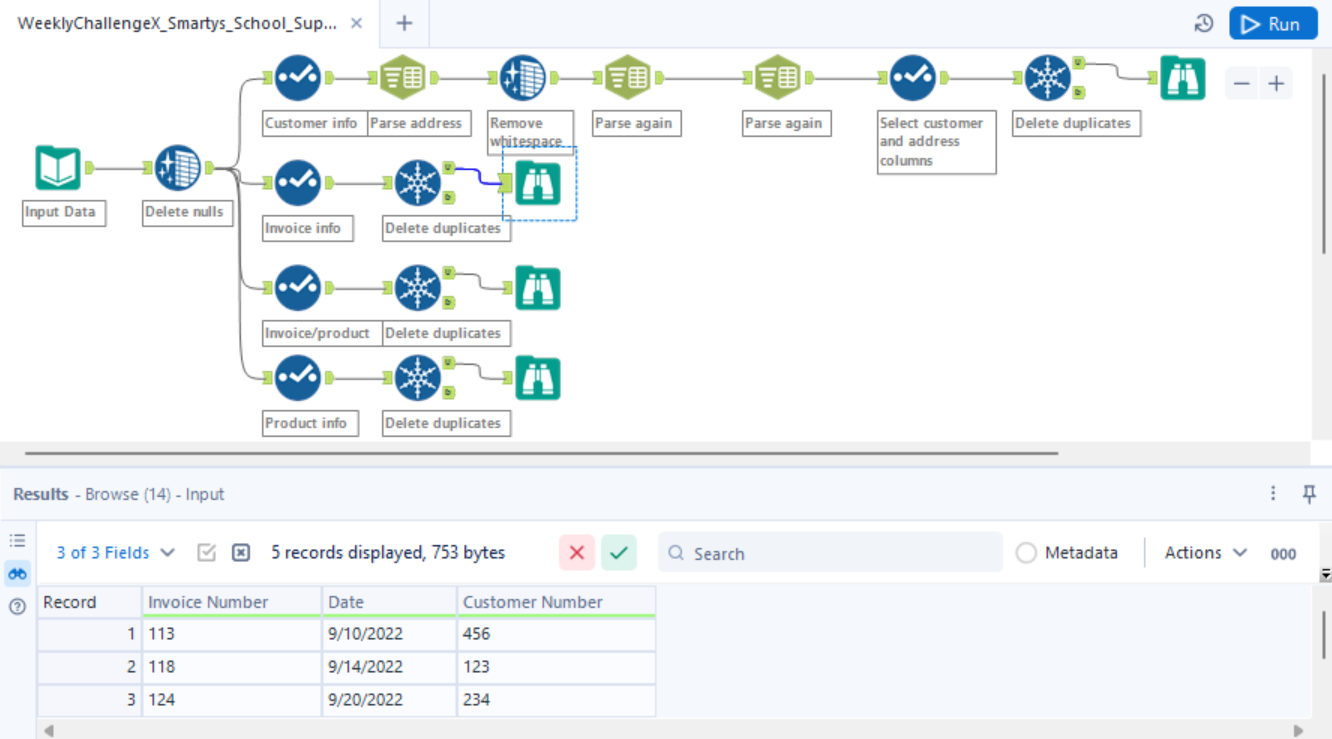The width and height of the screenshot is (1332, 739).
Task: Click the Unique tool after Invoice info
Action: pyautogui.click(x=417, y=183)
